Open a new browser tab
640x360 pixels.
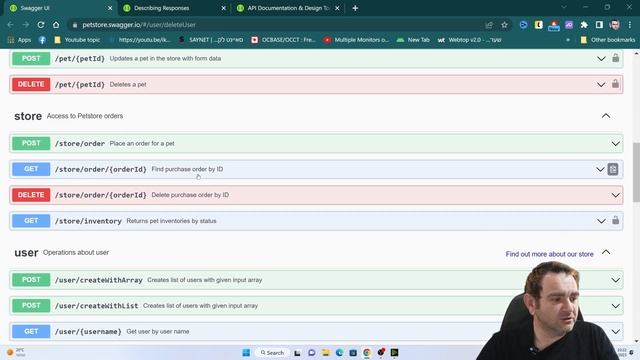coord(355,8)
